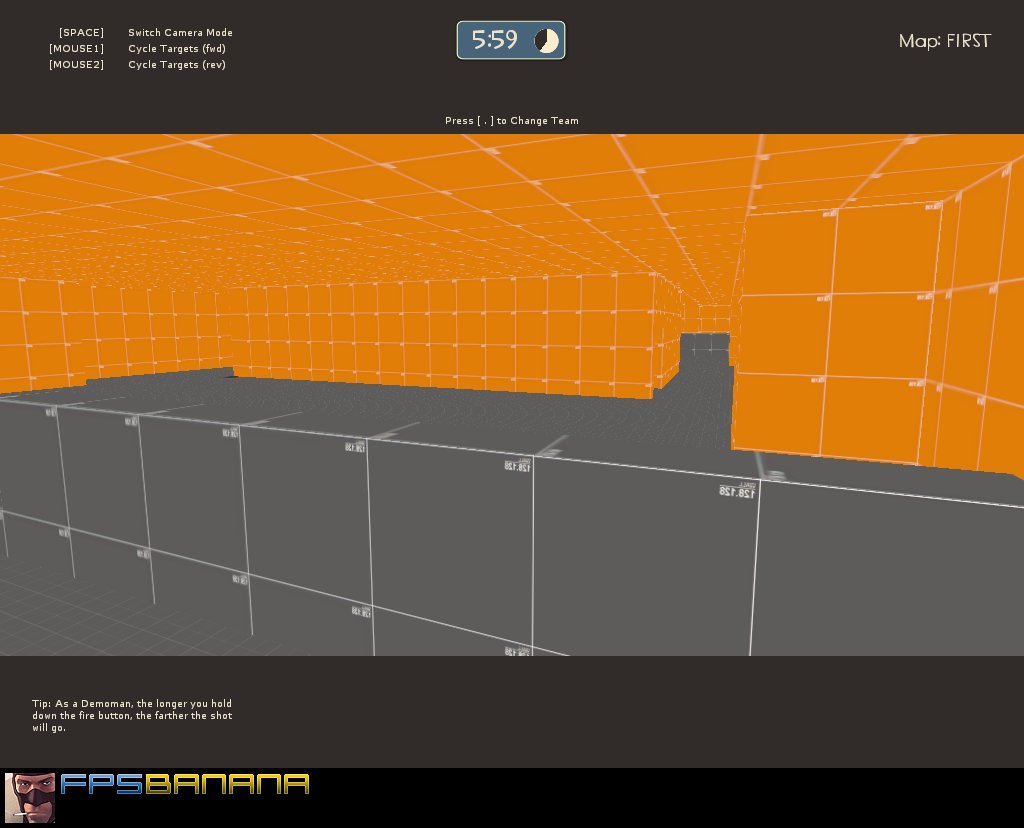Viewport: 1024px width, 828px height.
Task: Click the [SPACE] key label
Action: click(81, 33)
